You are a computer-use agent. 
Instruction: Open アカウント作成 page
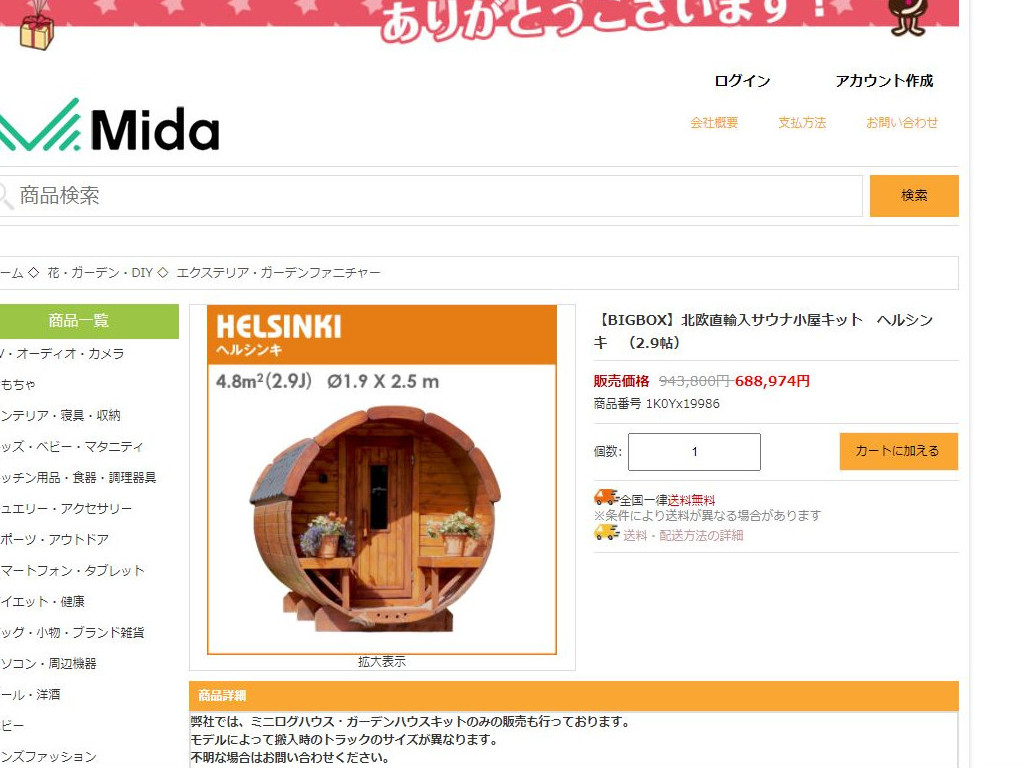pos(884,81)
